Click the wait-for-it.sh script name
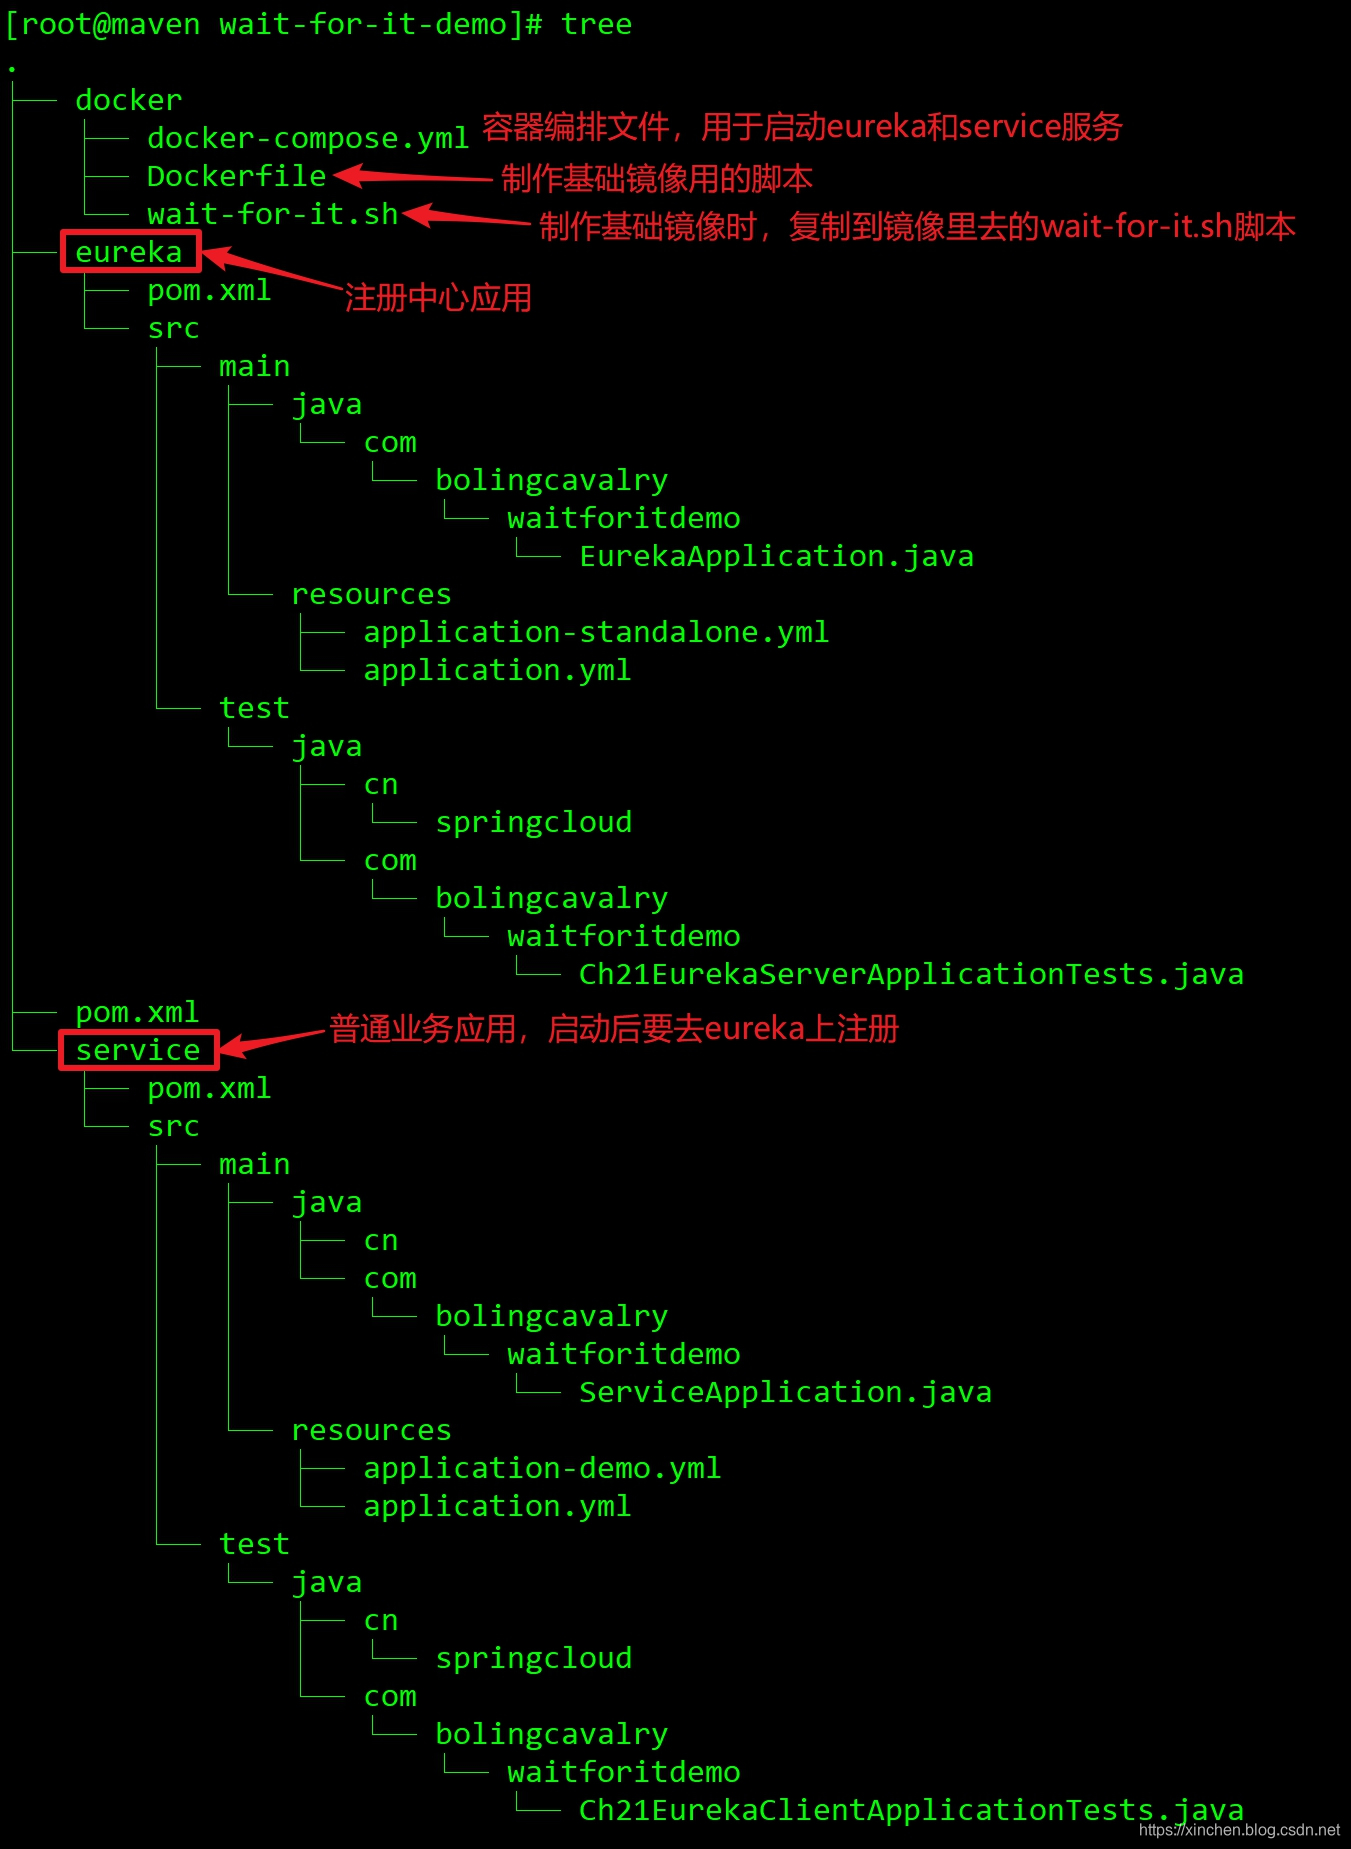 (272, 214)
